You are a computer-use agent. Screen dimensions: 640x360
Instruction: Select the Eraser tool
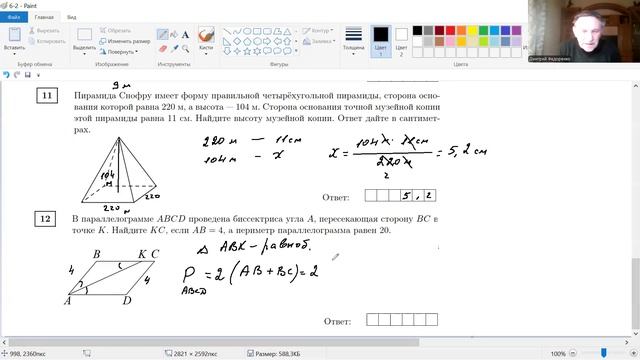point(163,49)
